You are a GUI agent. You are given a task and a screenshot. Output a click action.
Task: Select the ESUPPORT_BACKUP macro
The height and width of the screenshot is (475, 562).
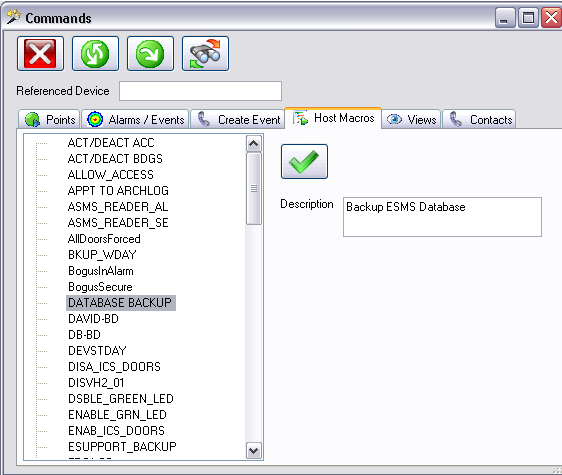pyautogui.click(x=122, y=446)
